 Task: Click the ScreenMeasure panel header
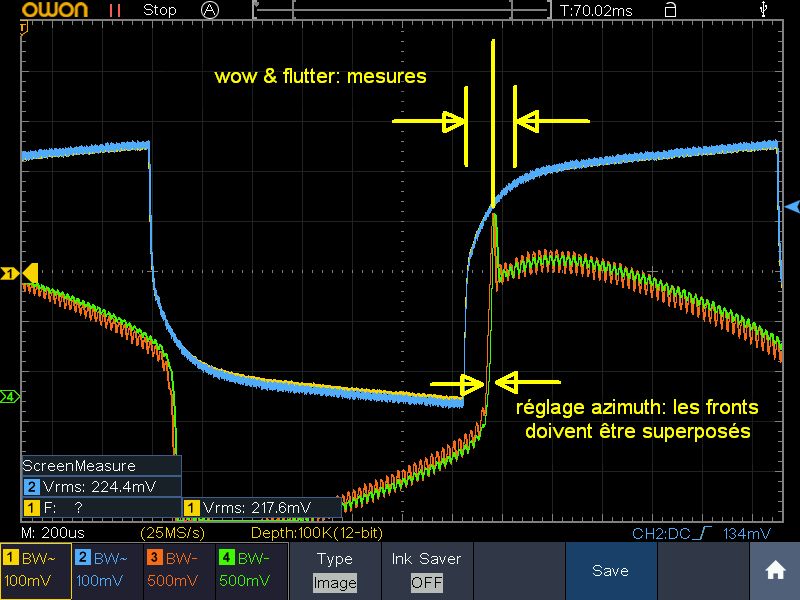coord(101,465)
